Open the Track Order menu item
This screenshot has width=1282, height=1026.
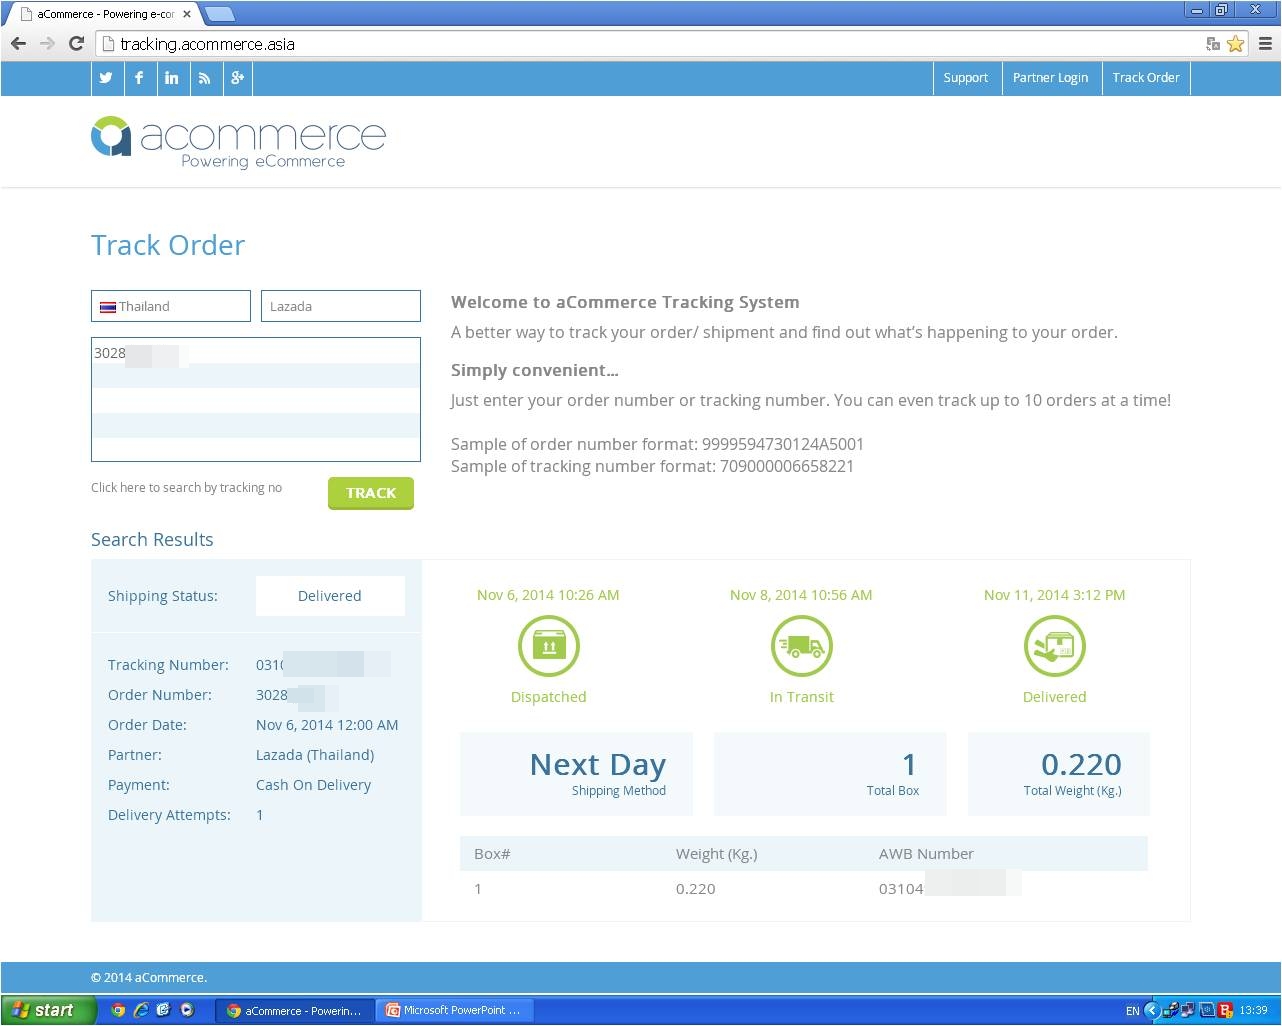(1146, 78)
